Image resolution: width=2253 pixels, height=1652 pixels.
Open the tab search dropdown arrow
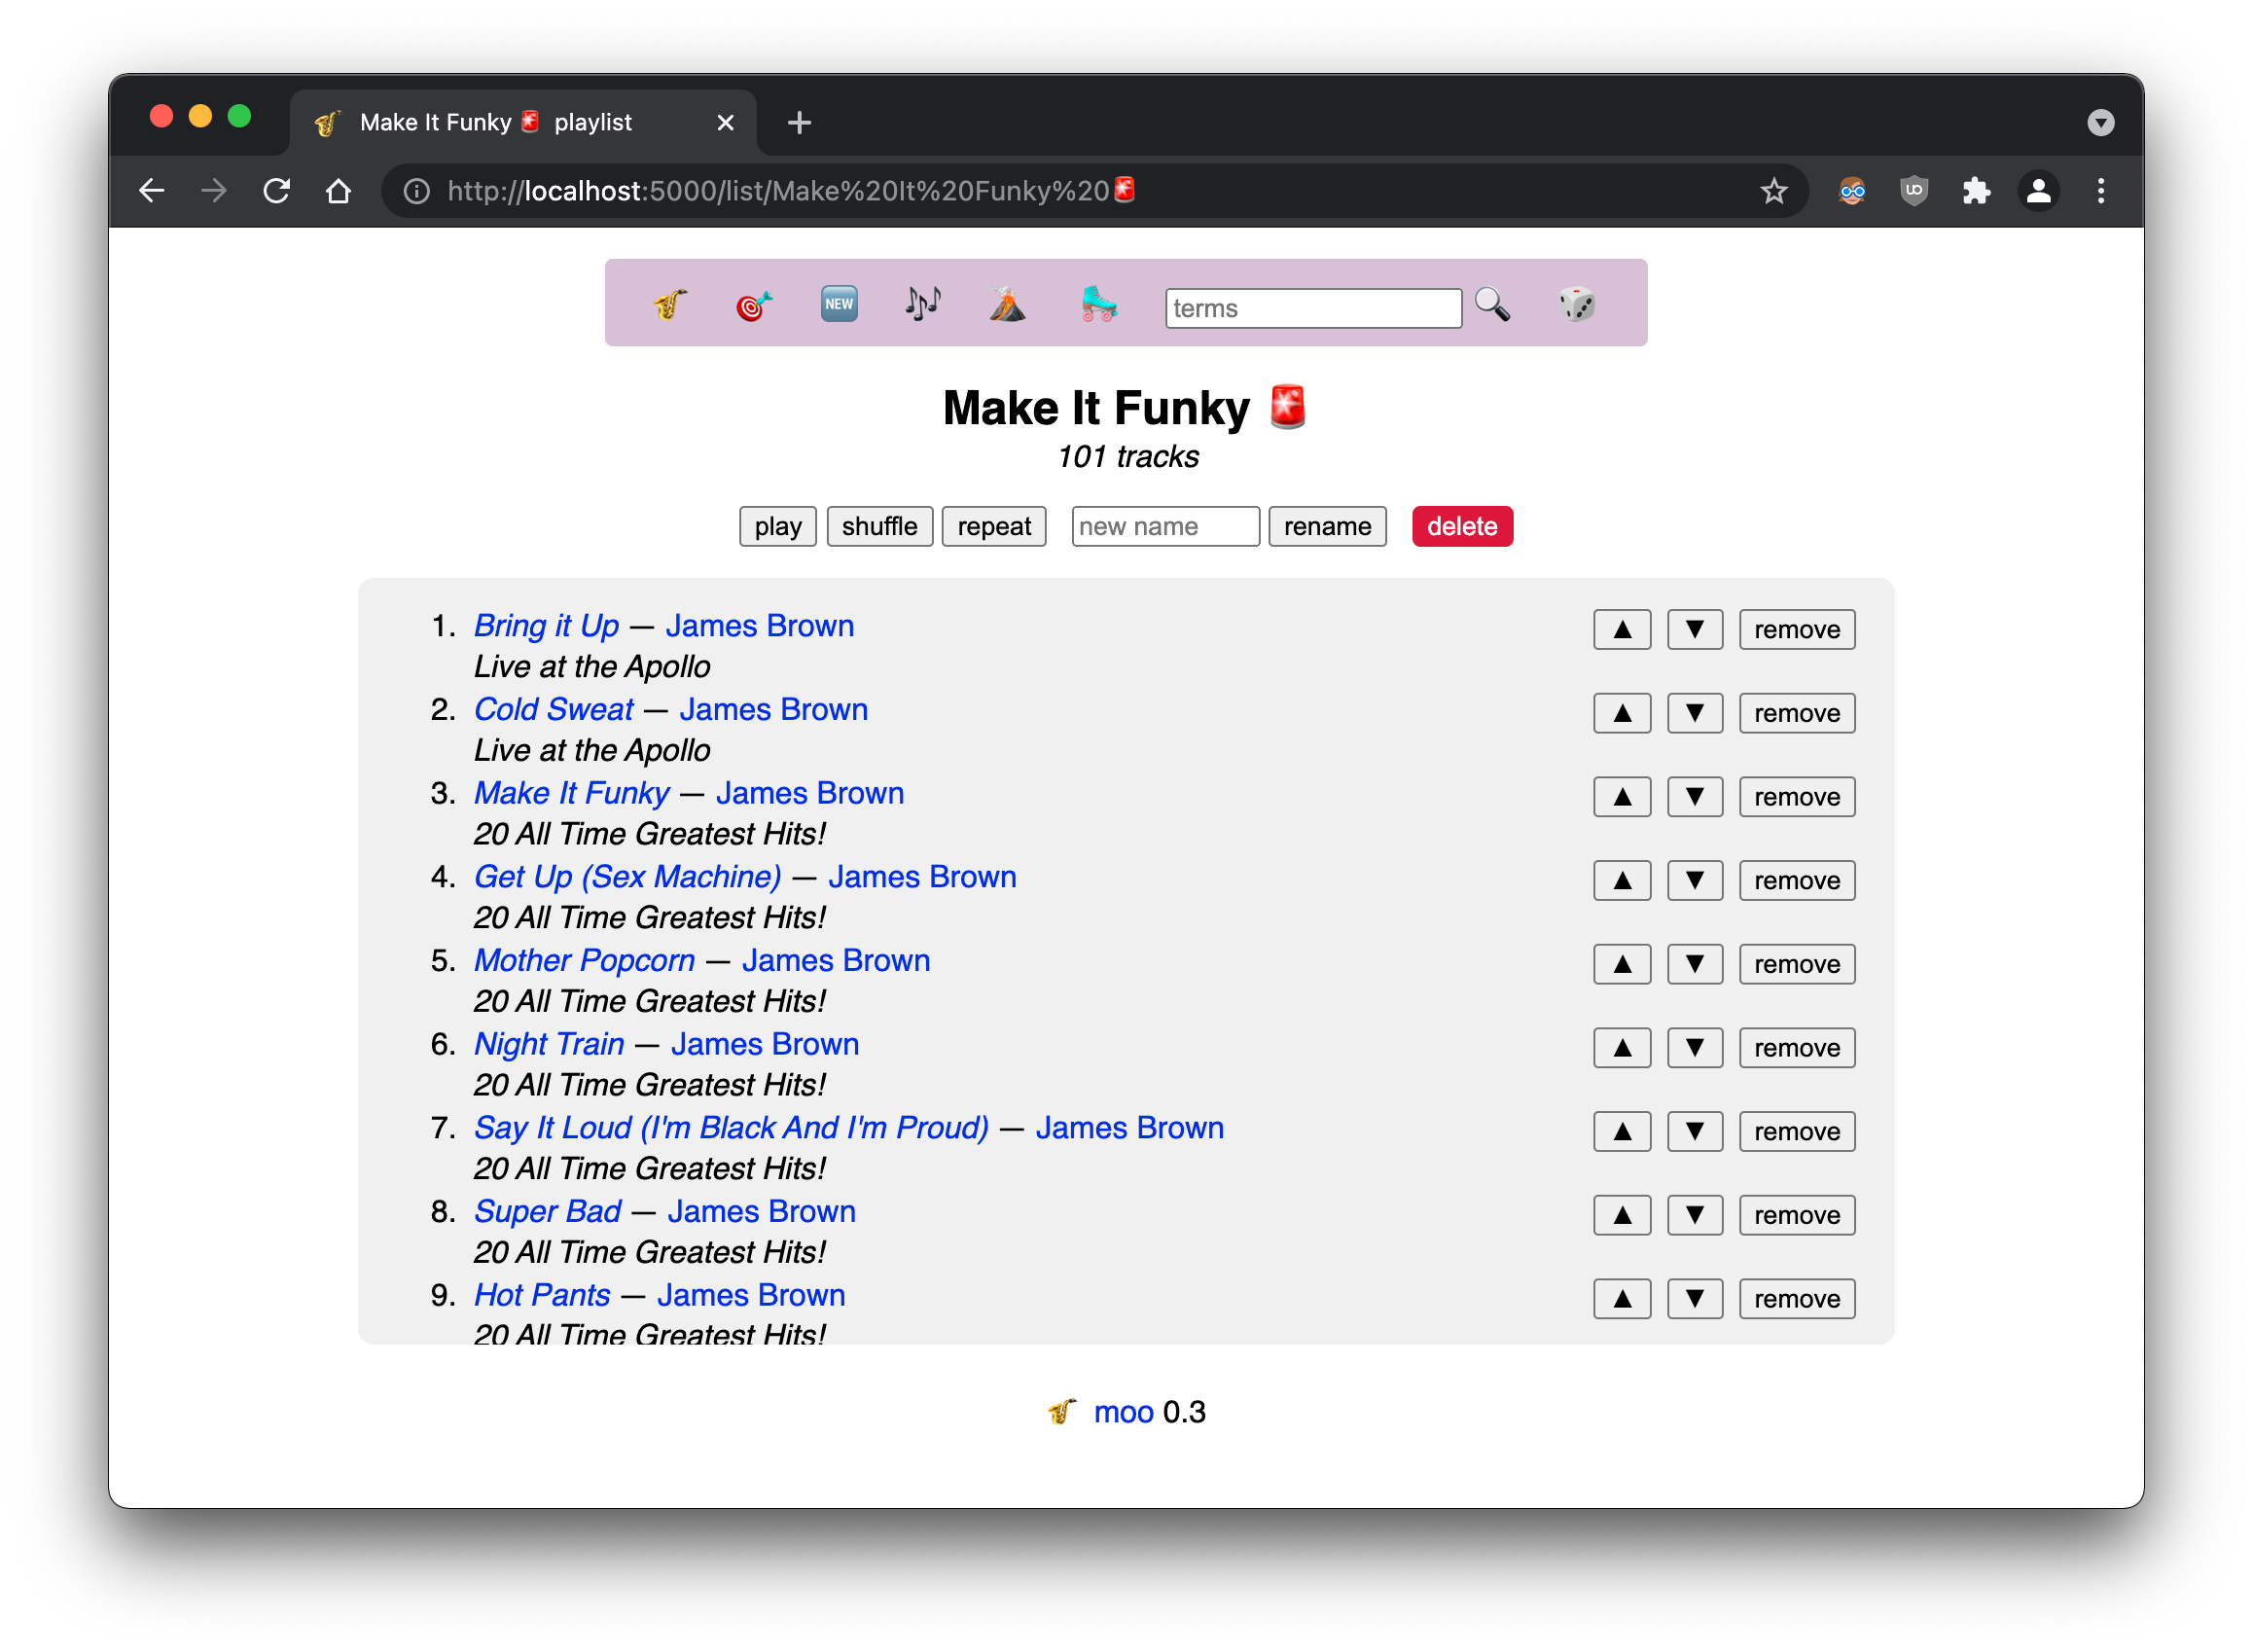pyautogui.click(x=2100, y=123)
